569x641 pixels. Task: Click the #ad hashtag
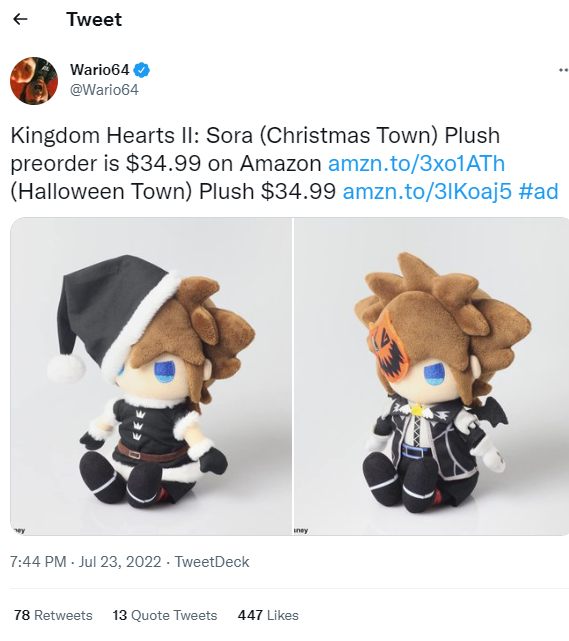click(x=538, y=191)
